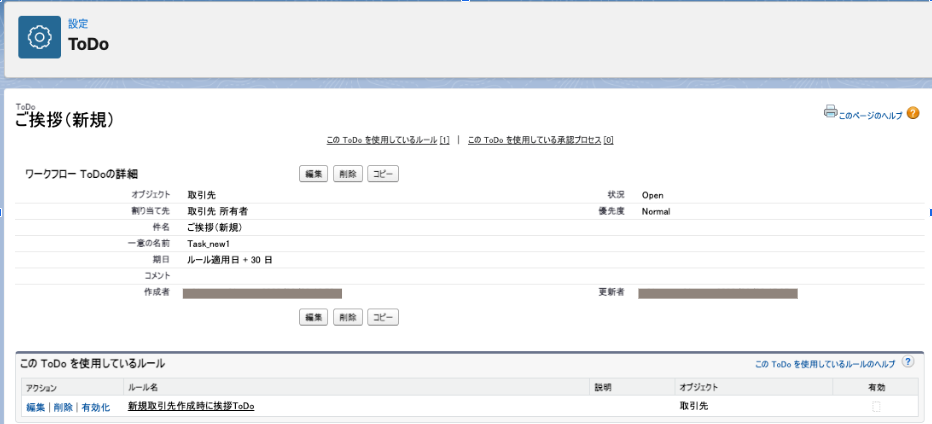
Task: Click 有効化 link in rule row
Action: pos(96,407)
